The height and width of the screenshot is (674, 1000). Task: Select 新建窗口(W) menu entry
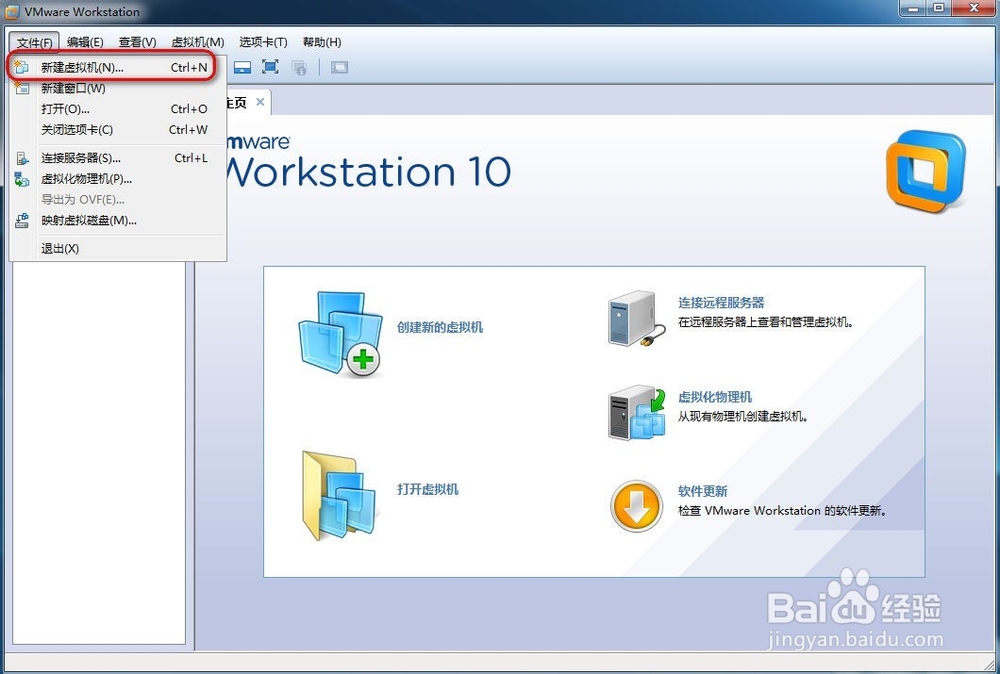click(x=117, y=88)
